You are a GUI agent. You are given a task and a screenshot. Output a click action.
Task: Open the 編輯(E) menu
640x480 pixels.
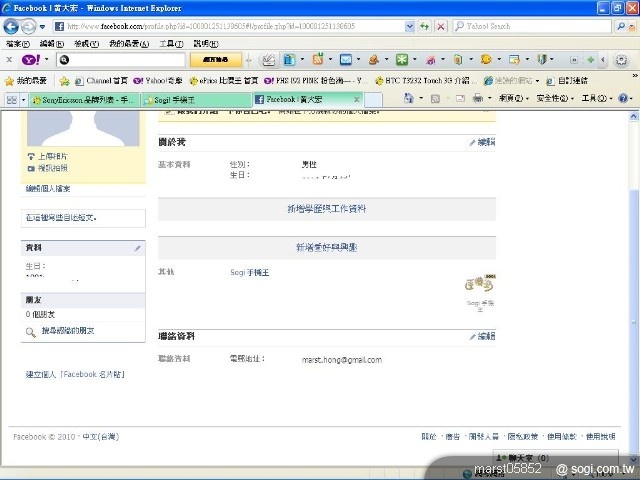point(52,44)
